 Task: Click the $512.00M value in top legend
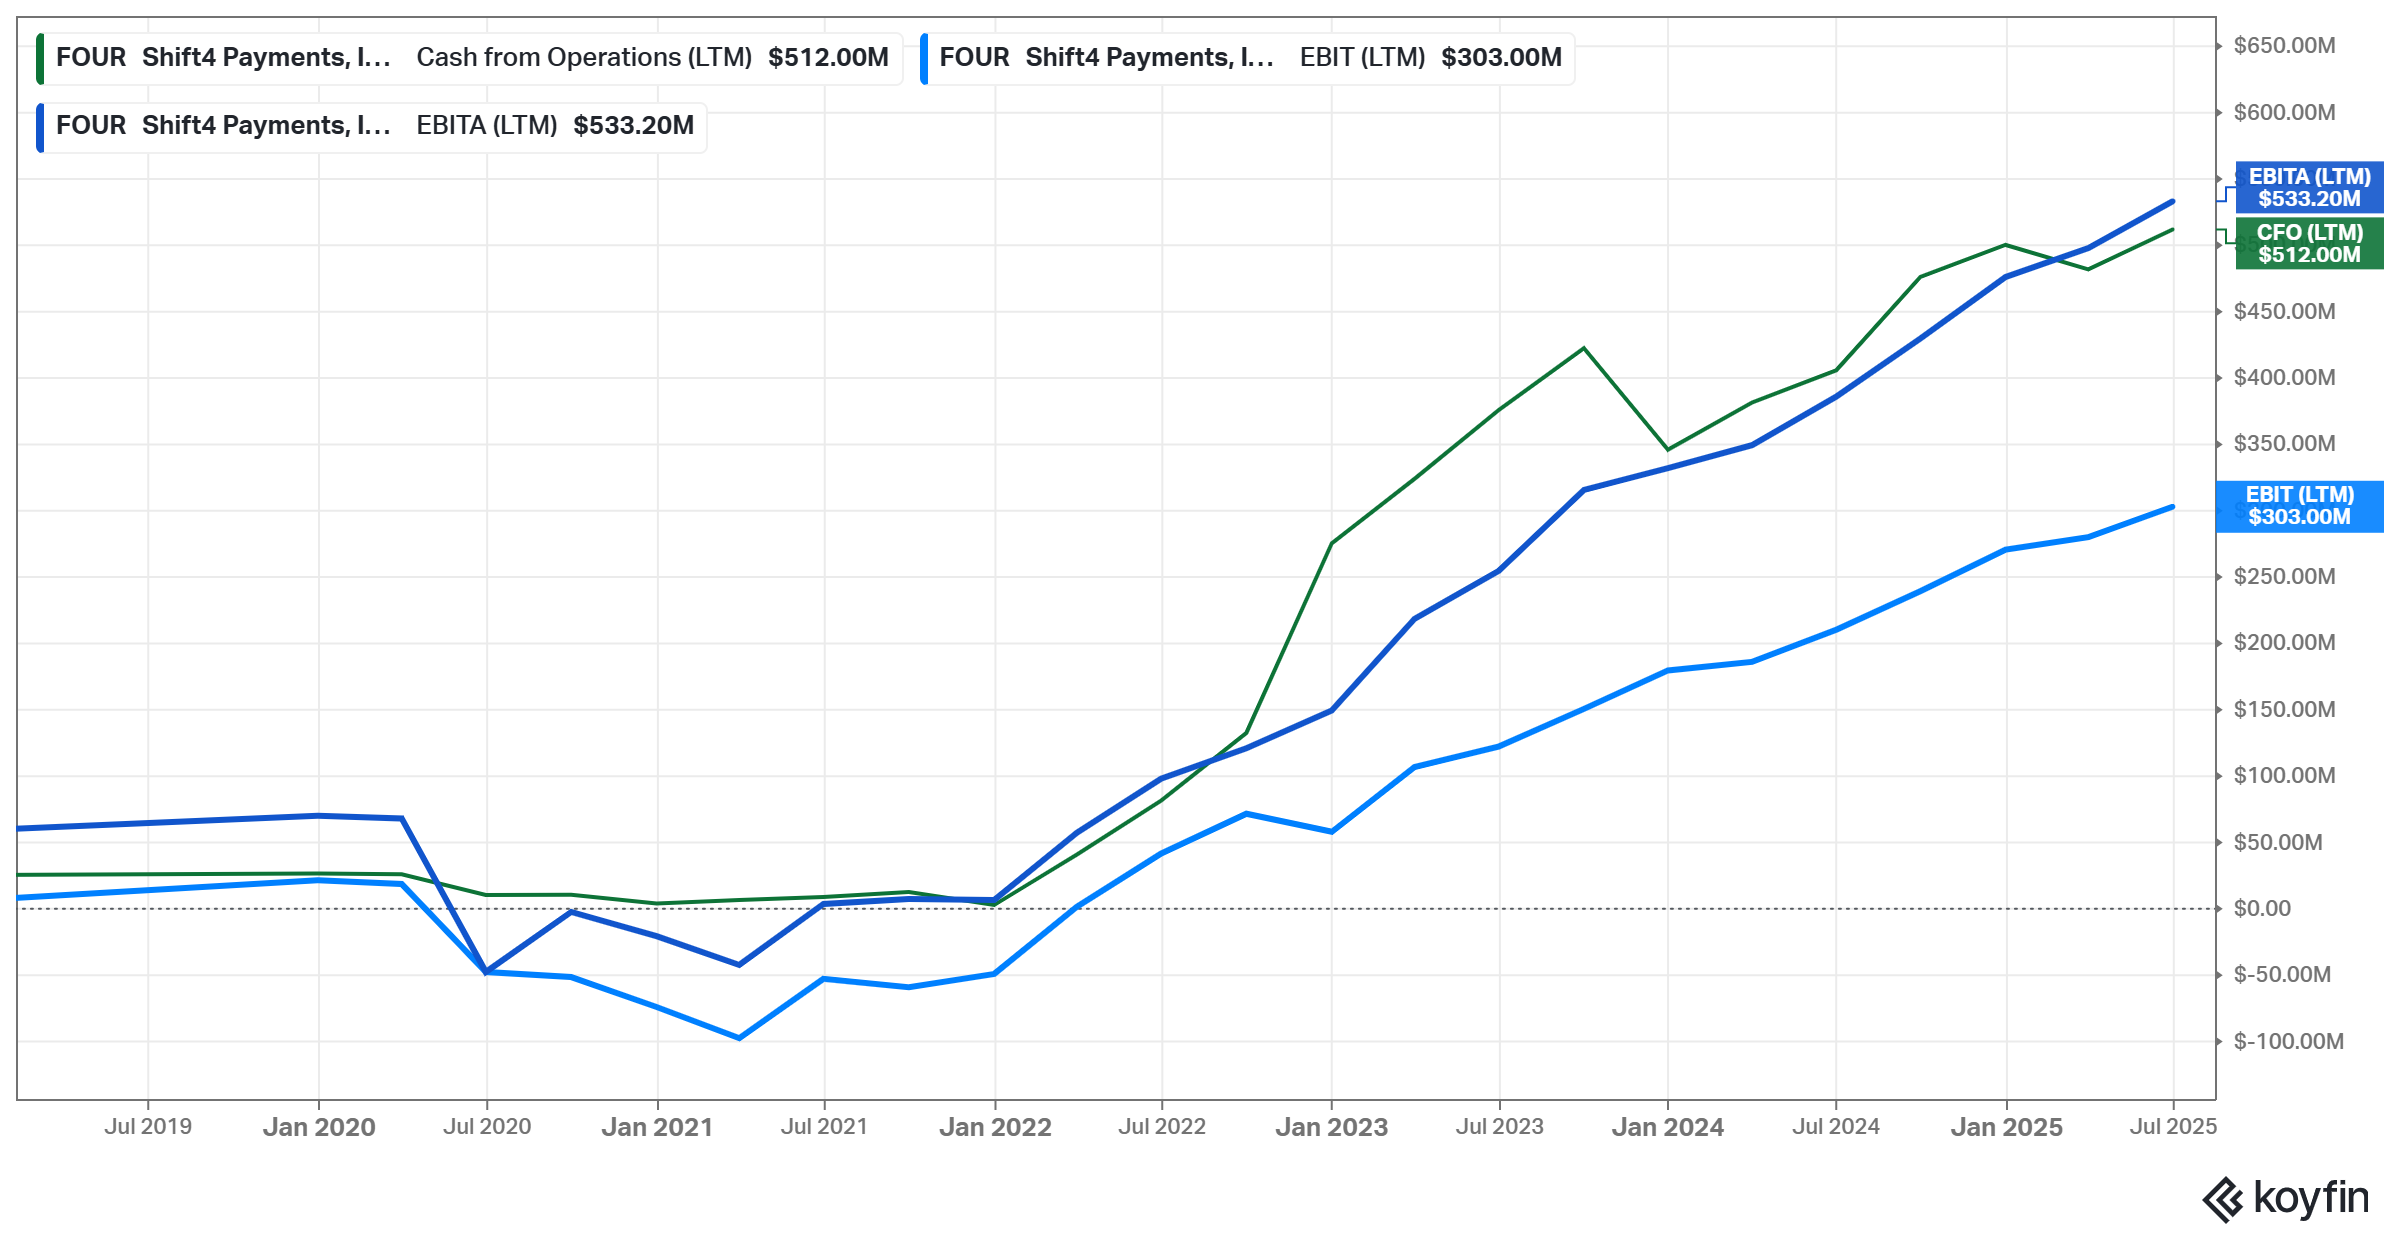[x=828, y=58]
